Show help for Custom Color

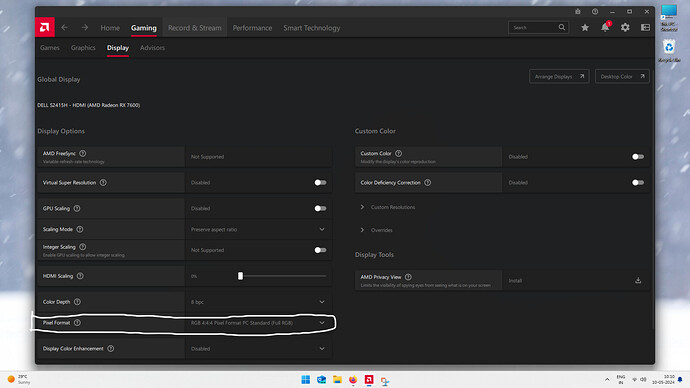tap(398, 154)
